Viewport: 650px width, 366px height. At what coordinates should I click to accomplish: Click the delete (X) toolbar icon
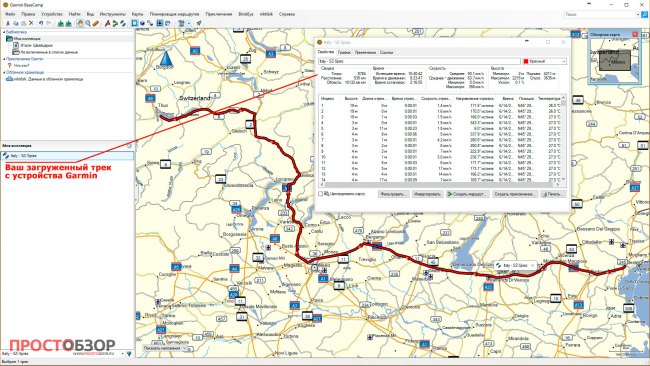[31, 23]
